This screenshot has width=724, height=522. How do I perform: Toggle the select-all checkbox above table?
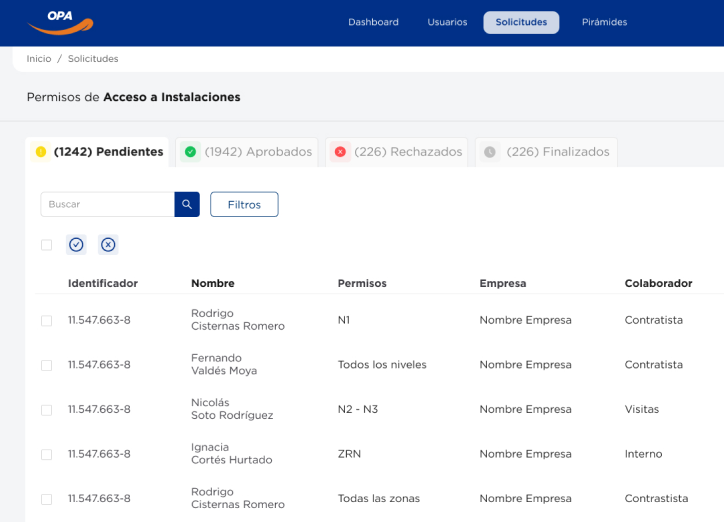coord(46,245)
